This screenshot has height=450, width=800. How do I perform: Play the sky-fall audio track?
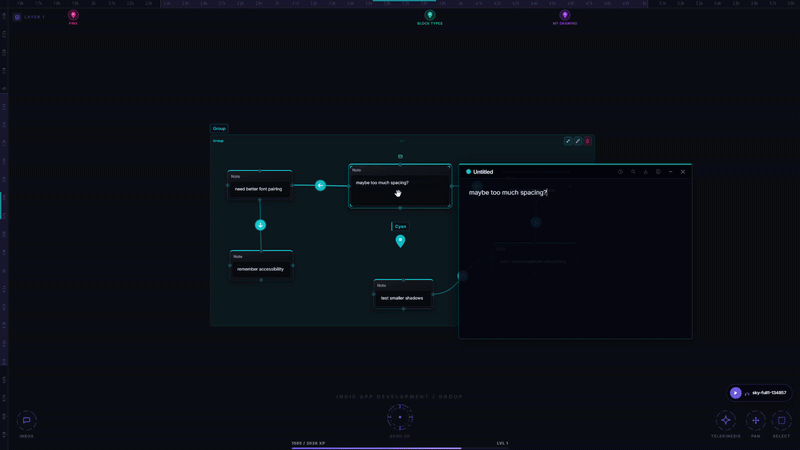click(735, 393)
